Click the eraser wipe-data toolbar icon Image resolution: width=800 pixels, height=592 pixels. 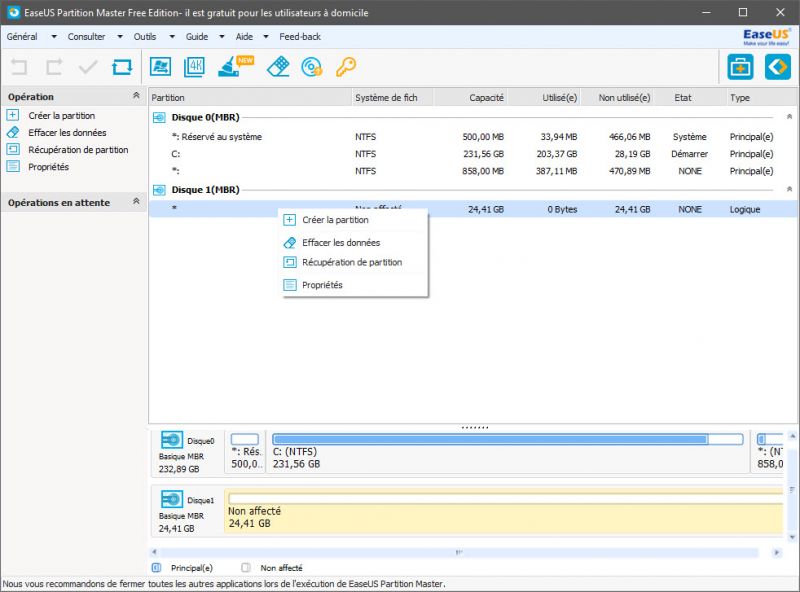pyautogui.click(x=278, y=68)
